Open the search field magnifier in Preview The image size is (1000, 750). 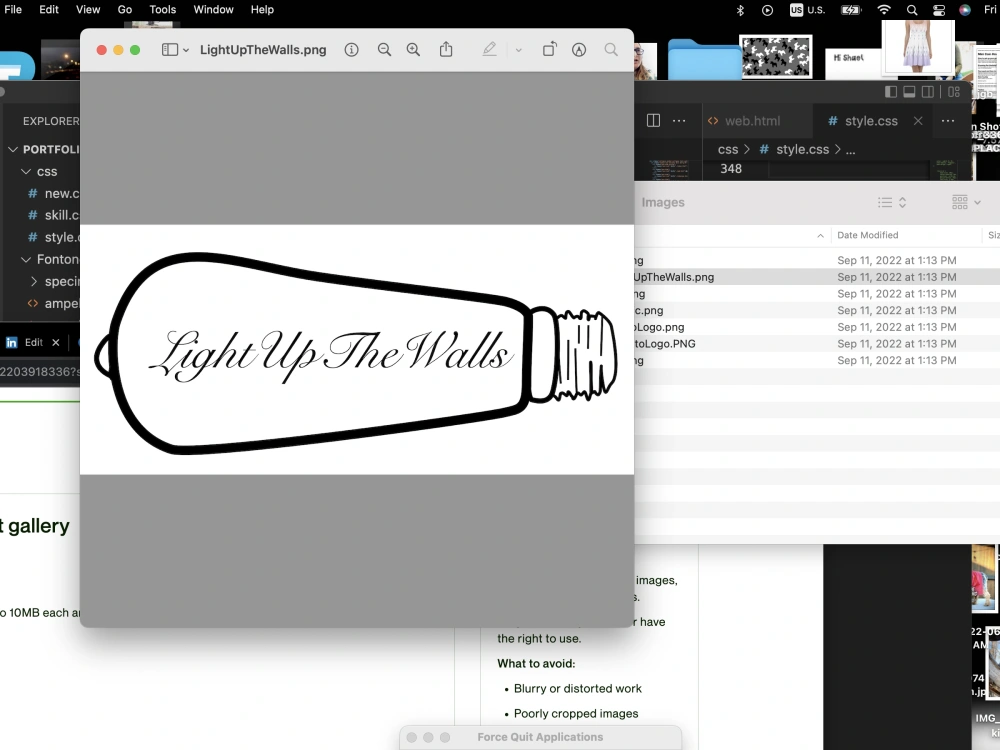click(x=611, y=50)
